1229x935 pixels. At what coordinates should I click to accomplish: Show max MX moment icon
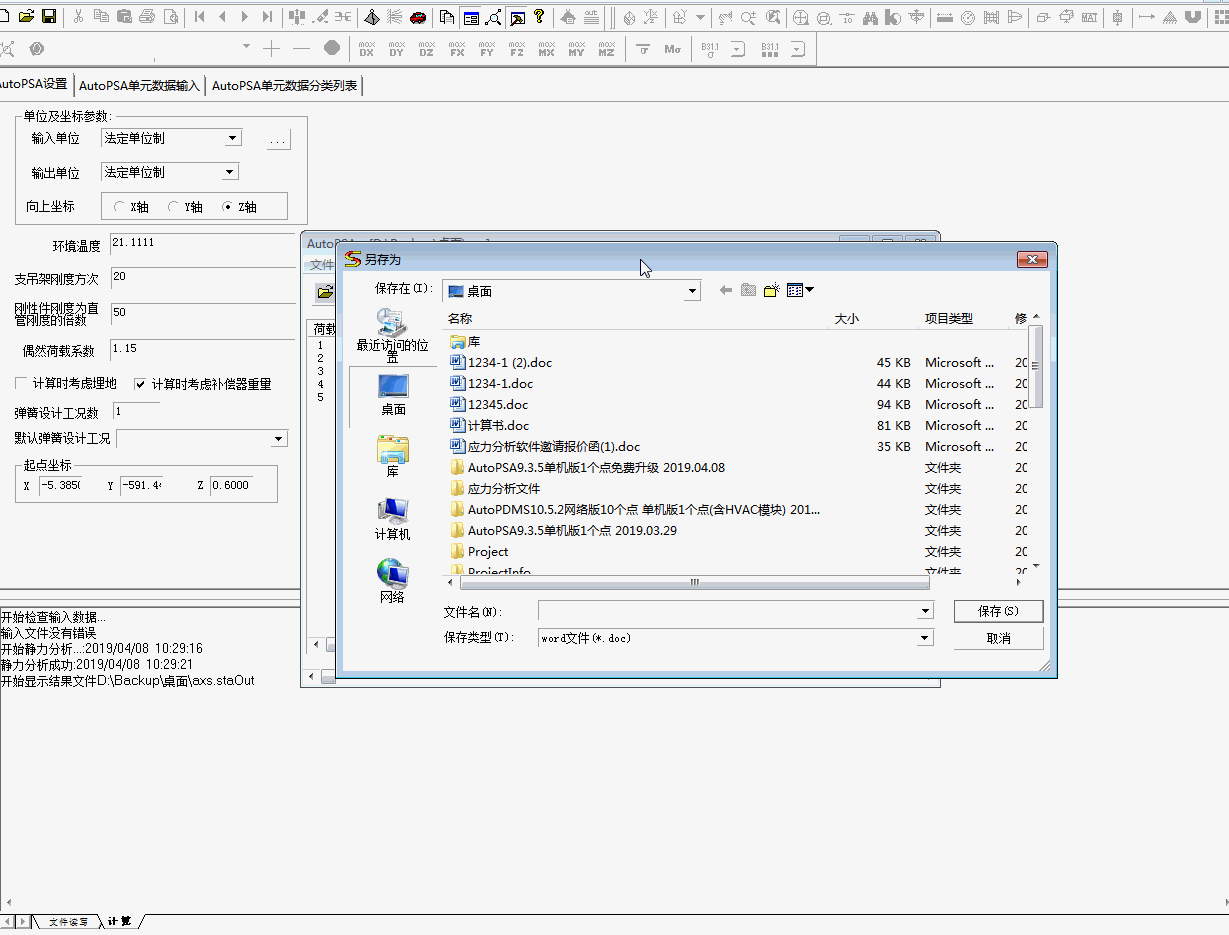click(x=547, y=48)
